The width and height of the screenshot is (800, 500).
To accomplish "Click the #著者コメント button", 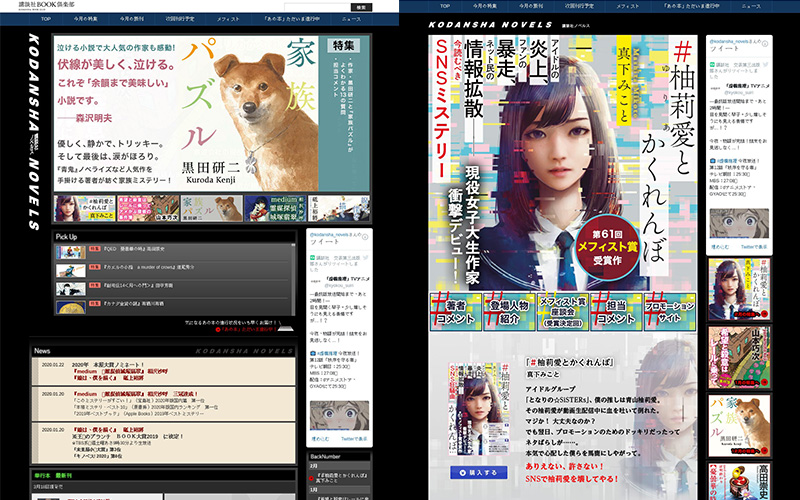I will [x=456, y=312].
